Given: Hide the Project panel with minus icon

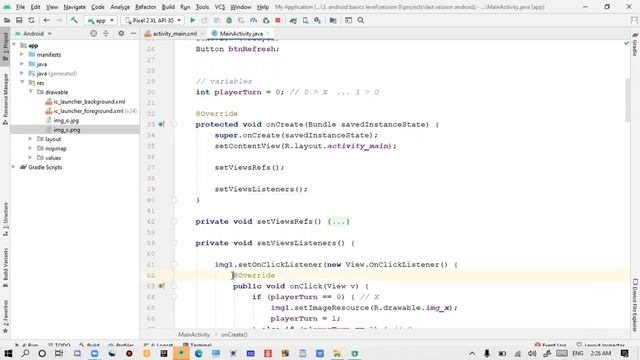Looking at the screenshot, I should coord(133,33).
